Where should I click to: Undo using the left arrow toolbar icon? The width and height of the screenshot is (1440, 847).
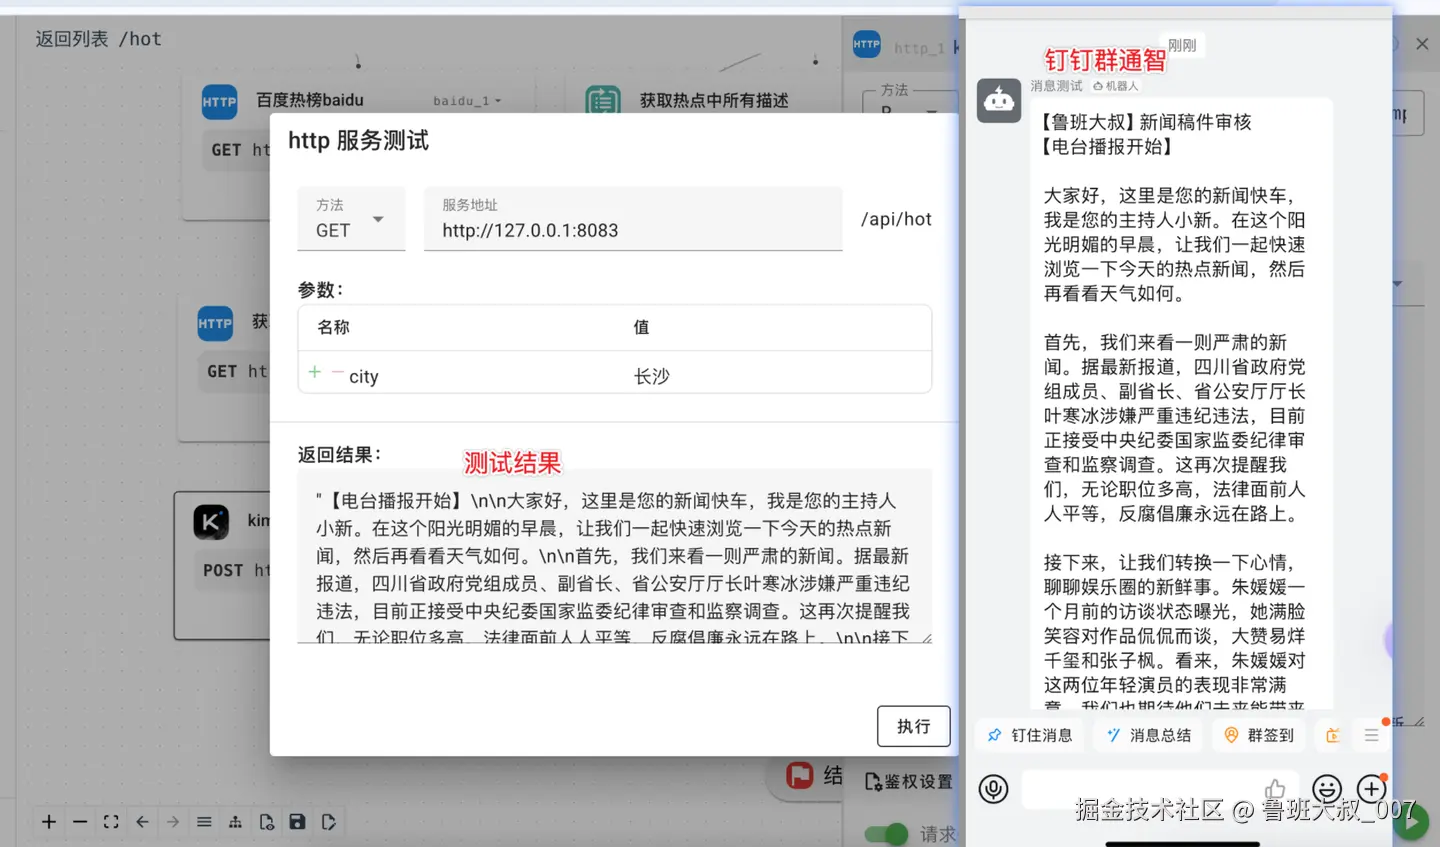coord(142,822)
